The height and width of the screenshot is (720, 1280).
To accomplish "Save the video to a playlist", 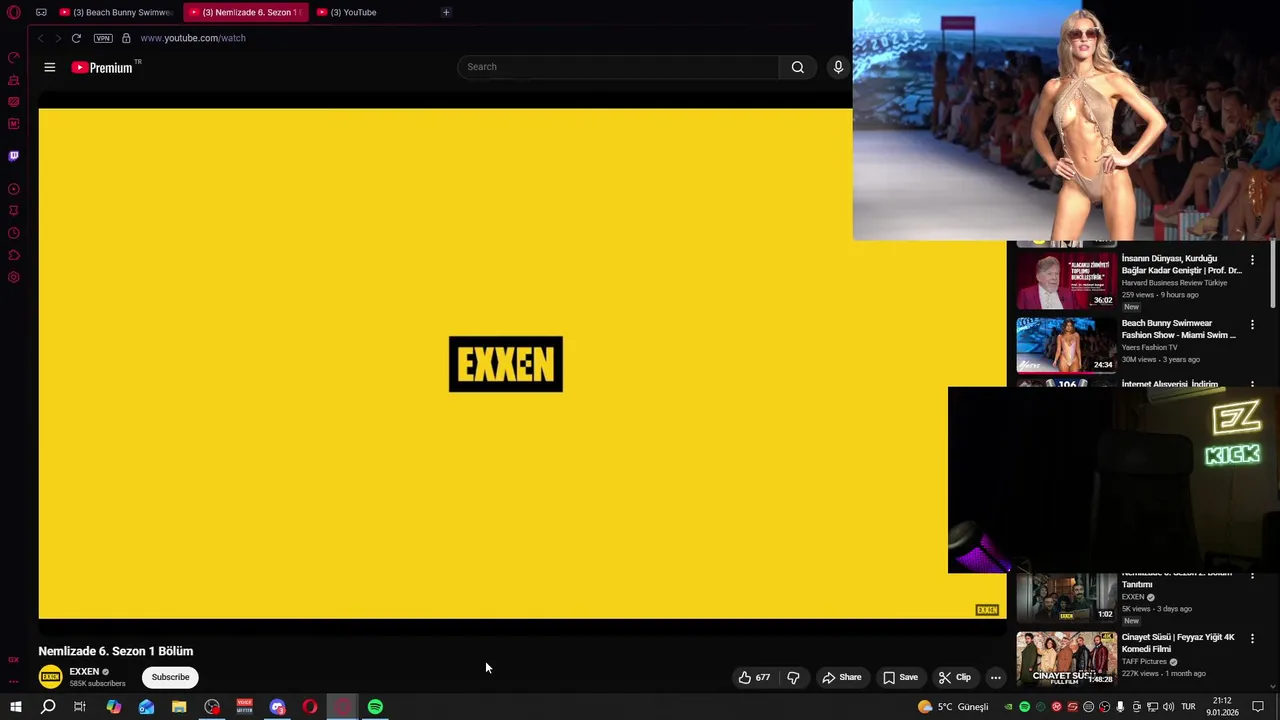I will [900, 677].
